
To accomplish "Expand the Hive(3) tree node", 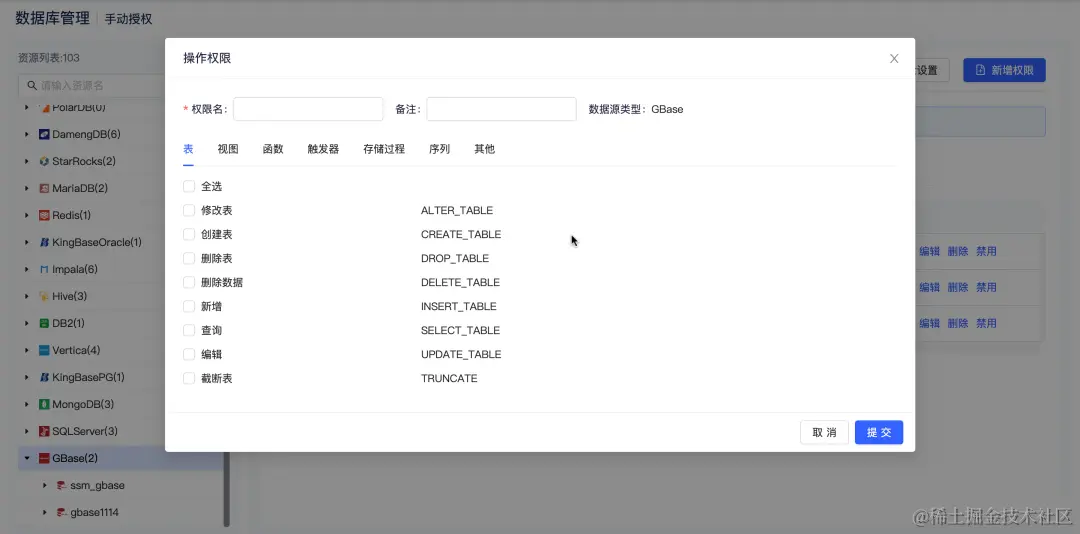I will [27, 296].
